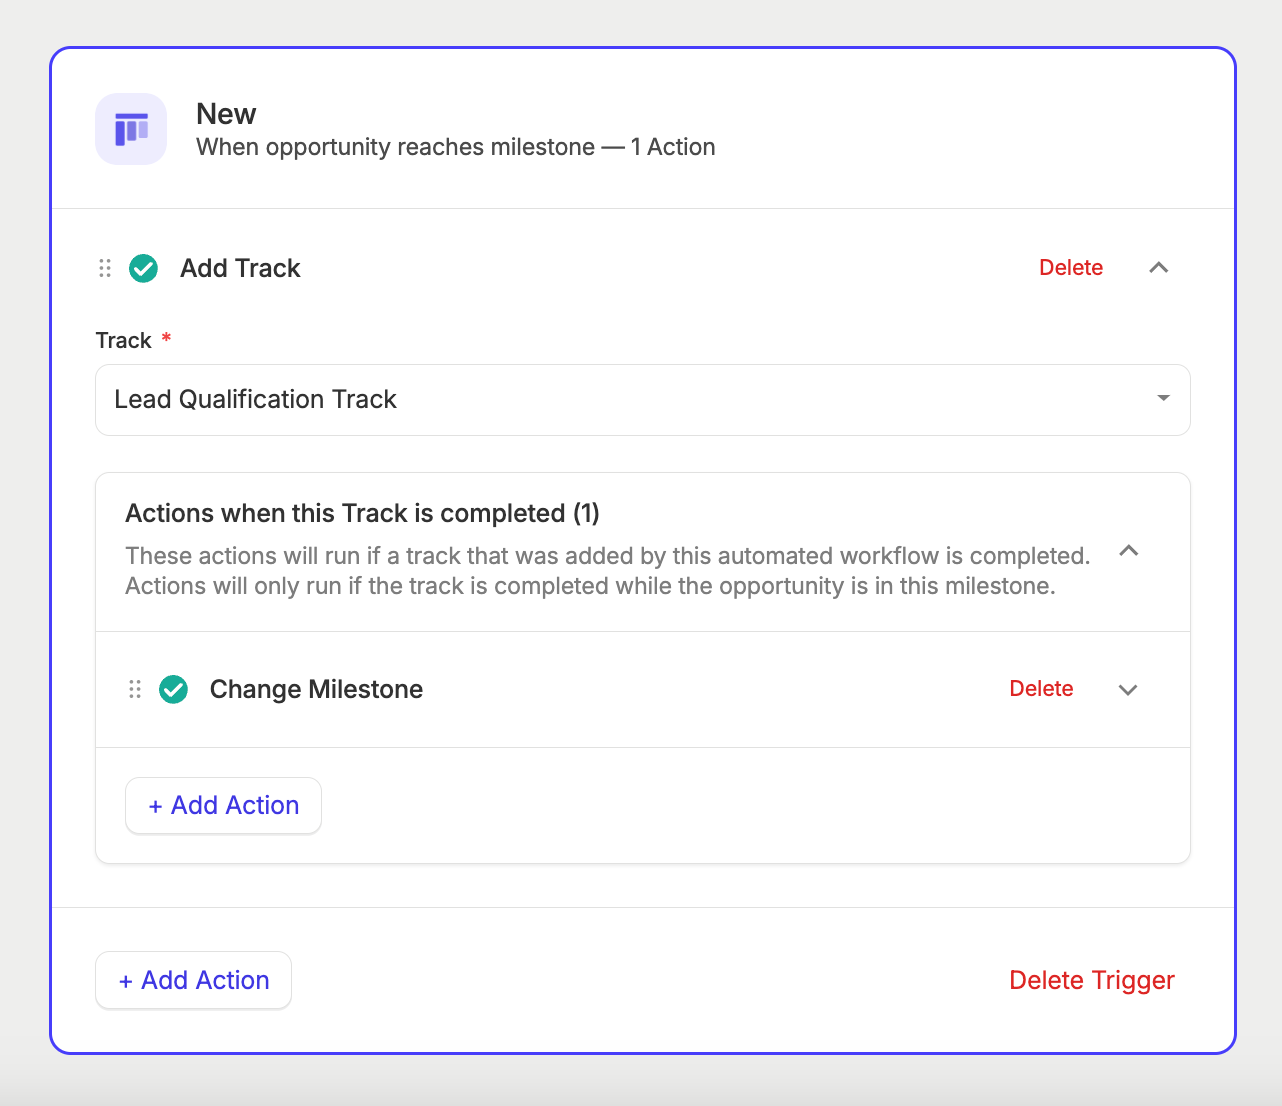Screen dimensions: 1282x1106
Task: Click the Add Track heading
Action: tap(240, 268)
